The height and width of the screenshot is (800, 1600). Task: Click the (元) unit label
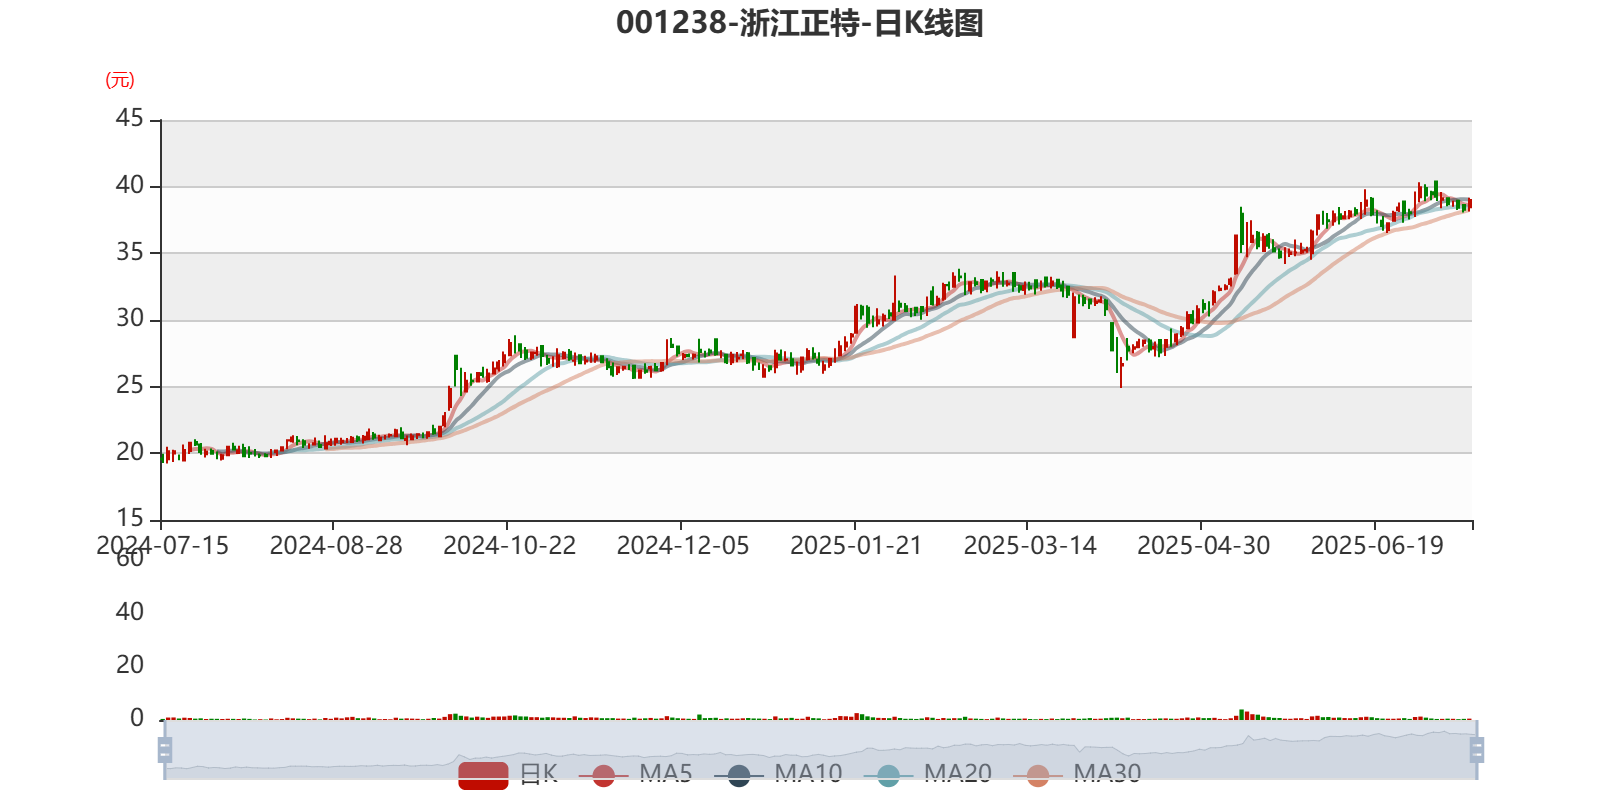[120, 80]
